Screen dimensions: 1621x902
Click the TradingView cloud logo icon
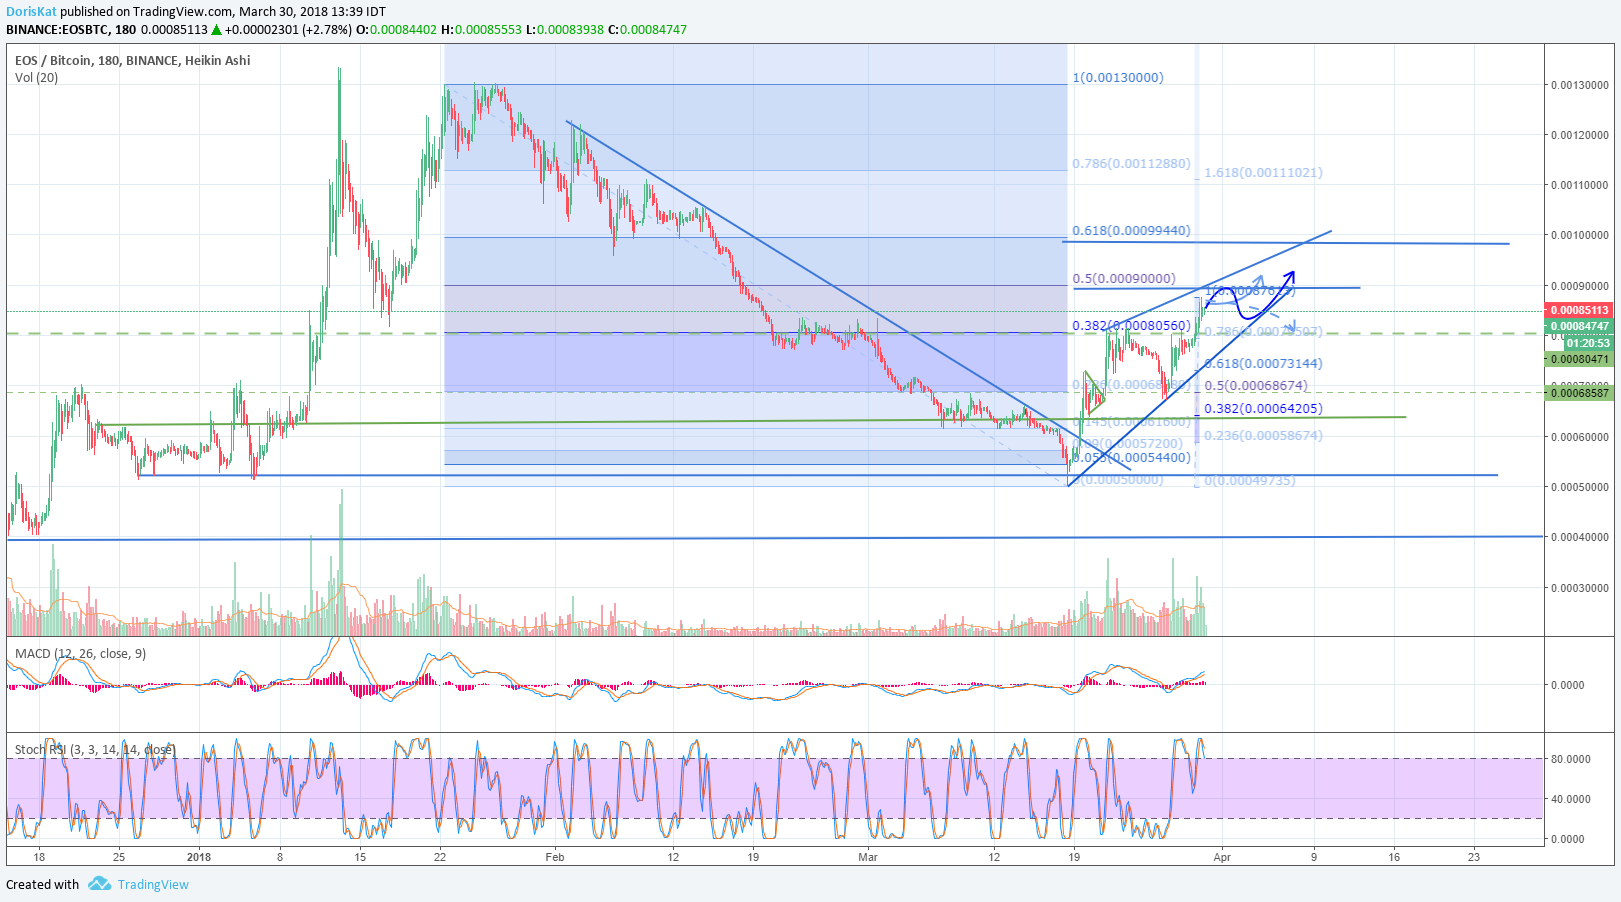click(x=99, y=884)
